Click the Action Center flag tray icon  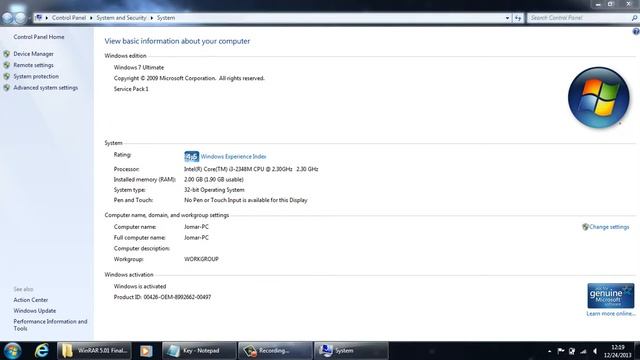tap(561, 351)
